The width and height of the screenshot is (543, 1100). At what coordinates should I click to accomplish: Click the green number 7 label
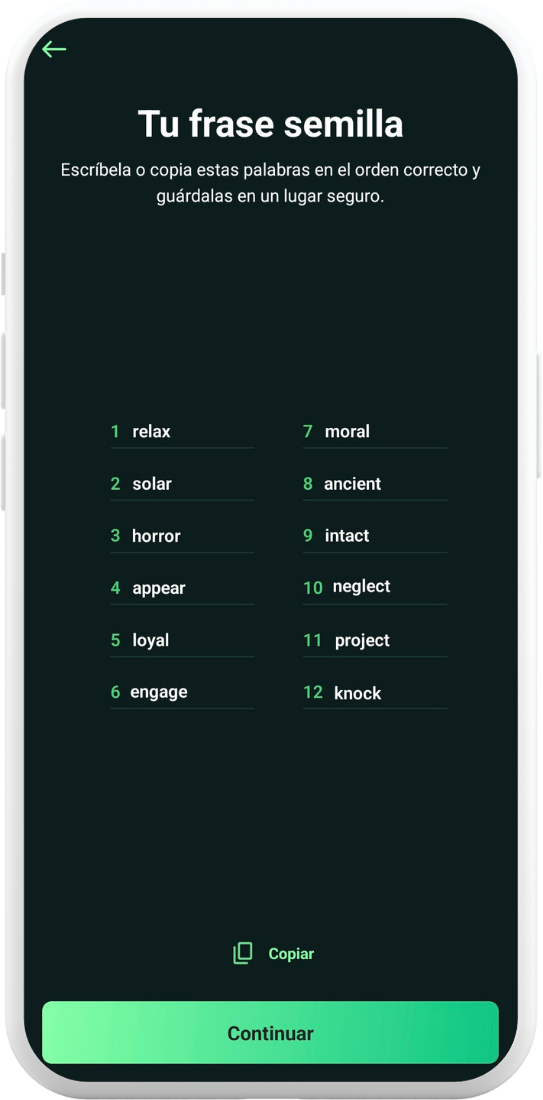point(308,431)
